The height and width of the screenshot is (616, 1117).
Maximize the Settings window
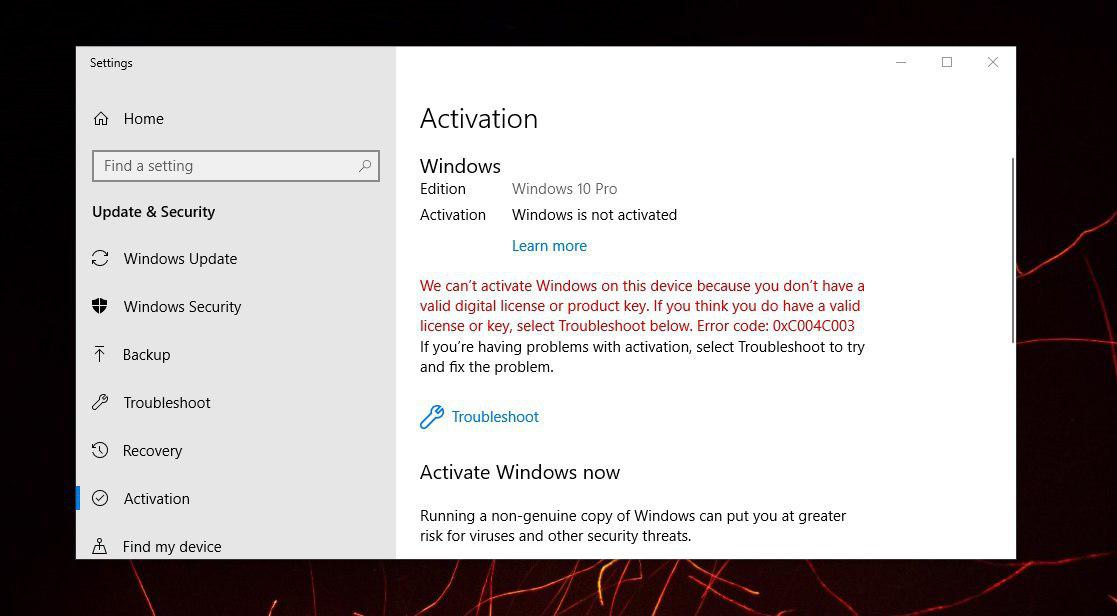coord(947,63)
